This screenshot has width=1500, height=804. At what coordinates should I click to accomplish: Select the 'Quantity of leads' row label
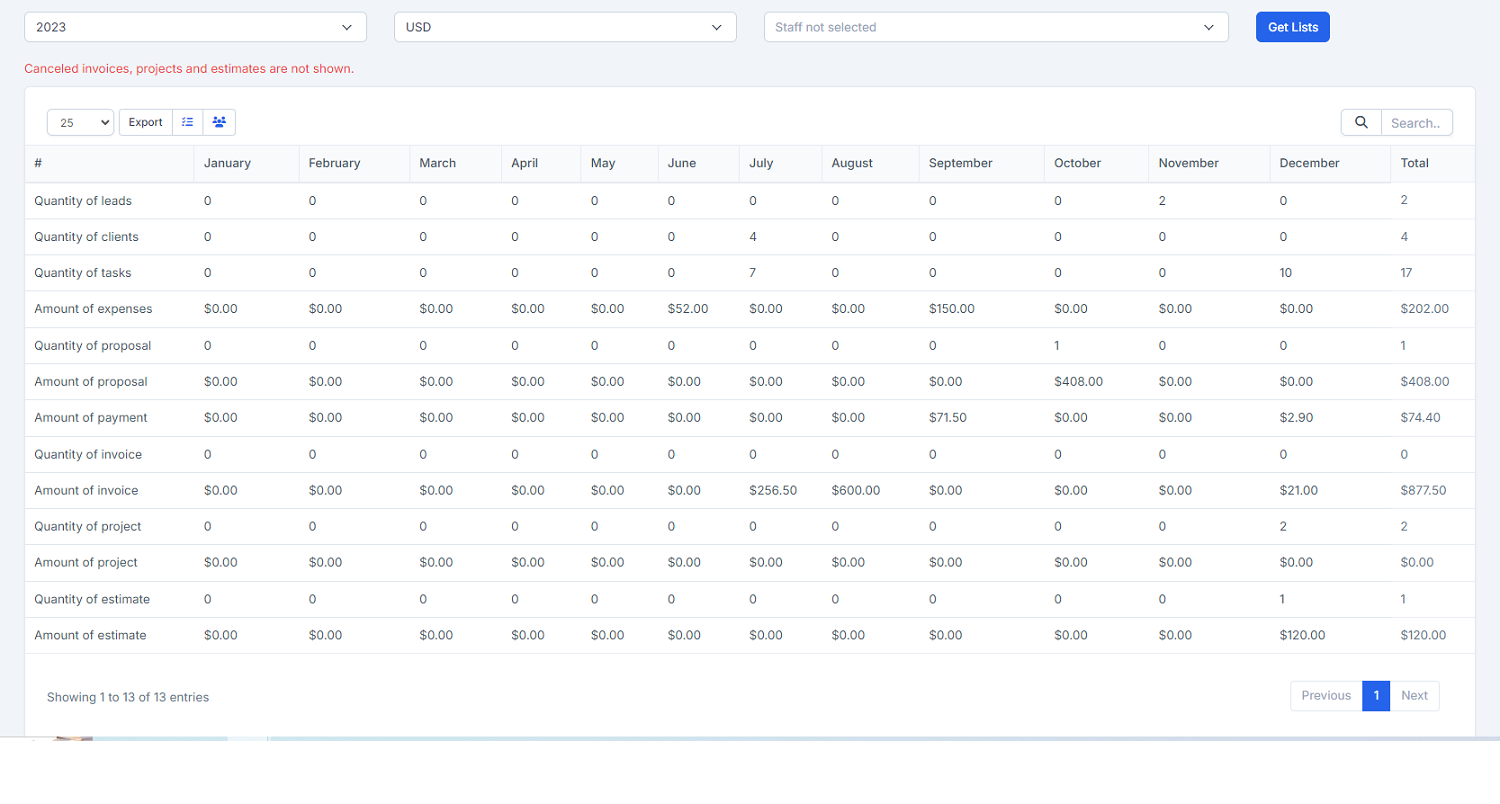click(x=83, y=201)
